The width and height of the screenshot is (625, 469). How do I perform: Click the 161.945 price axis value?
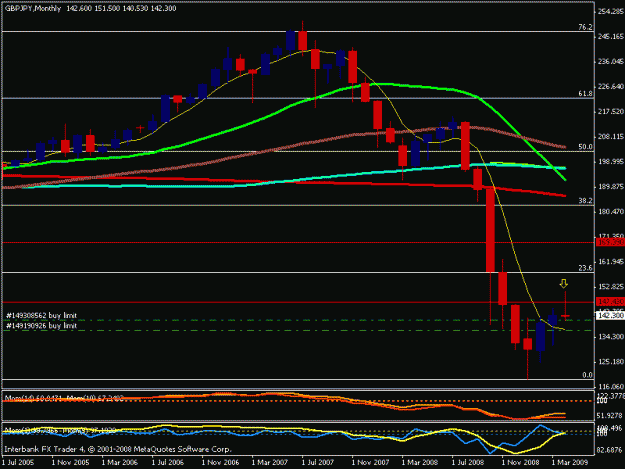[610, 262]
